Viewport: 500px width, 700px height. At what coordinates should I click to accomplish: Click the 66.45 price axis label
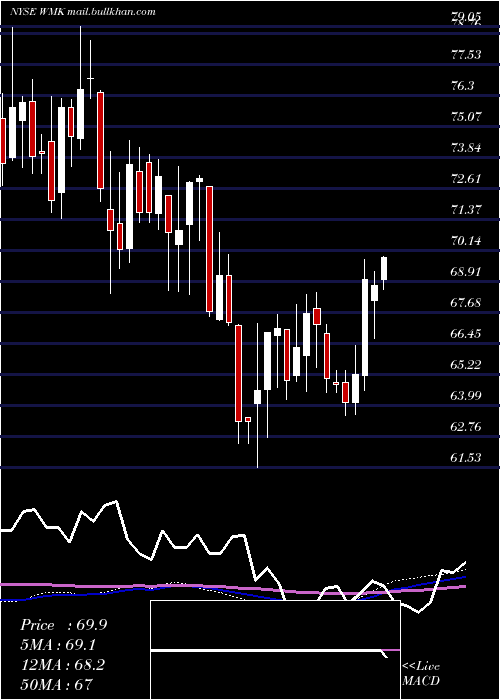coord(466,334)
